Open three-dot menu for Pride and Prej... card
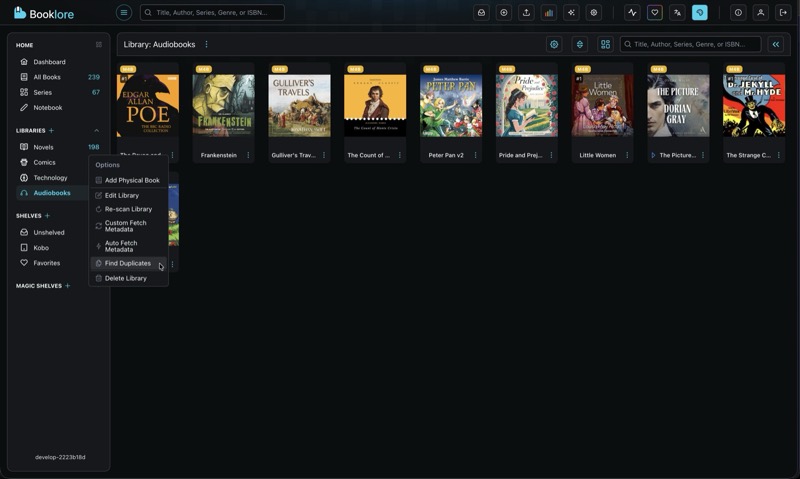800x479 pixels. (x=551, y=155)
